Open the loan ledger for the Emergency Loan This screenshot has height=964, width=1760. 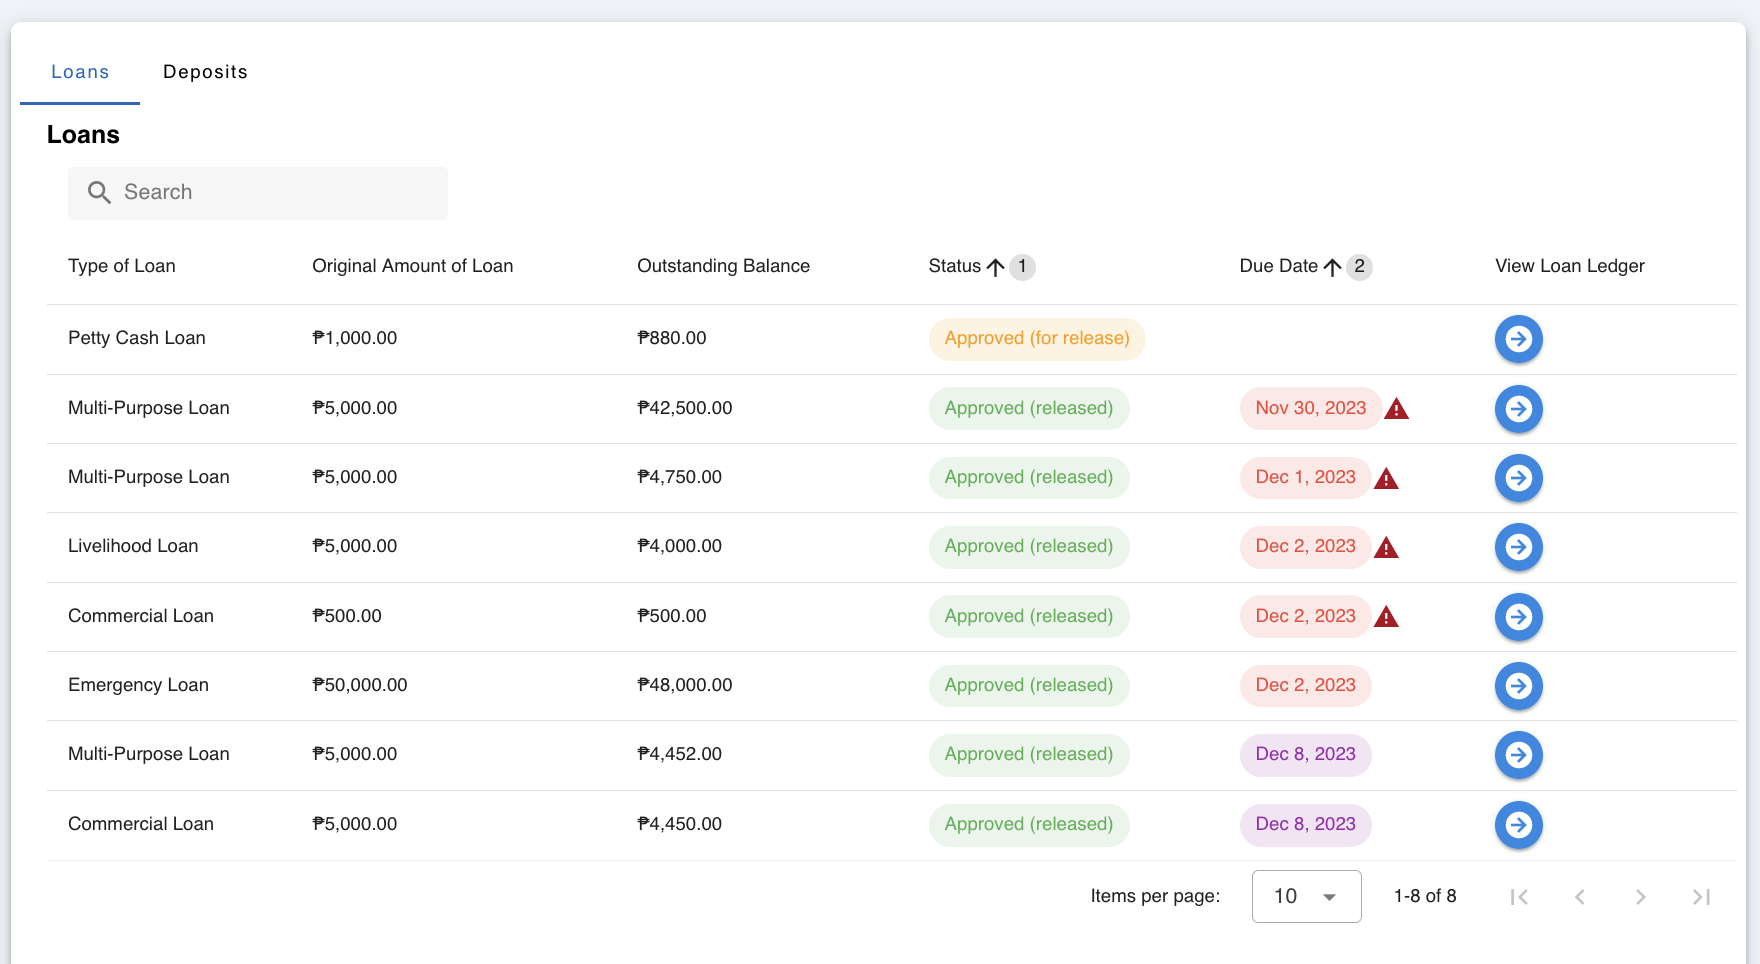coord(1519,686)
